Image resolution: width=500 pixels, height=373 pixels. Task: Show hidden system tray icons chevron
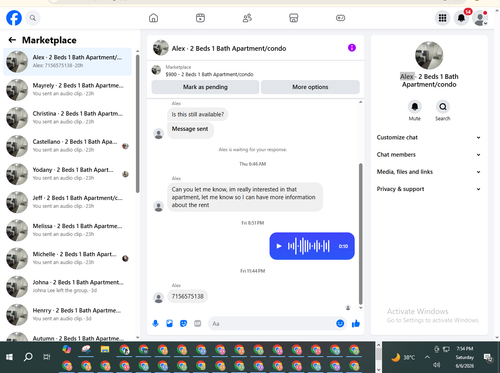pyautogui.click(x=427, y=357)
